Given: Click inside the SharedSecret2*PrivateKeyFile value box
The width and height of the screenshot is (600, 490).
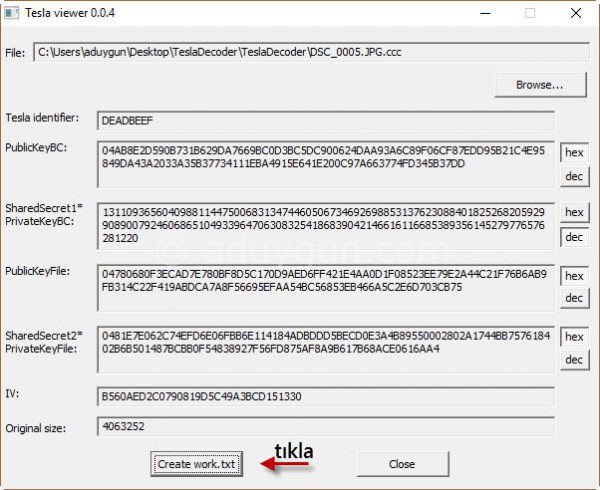Looking at the screenshot, I should click(x=326, y=349).
